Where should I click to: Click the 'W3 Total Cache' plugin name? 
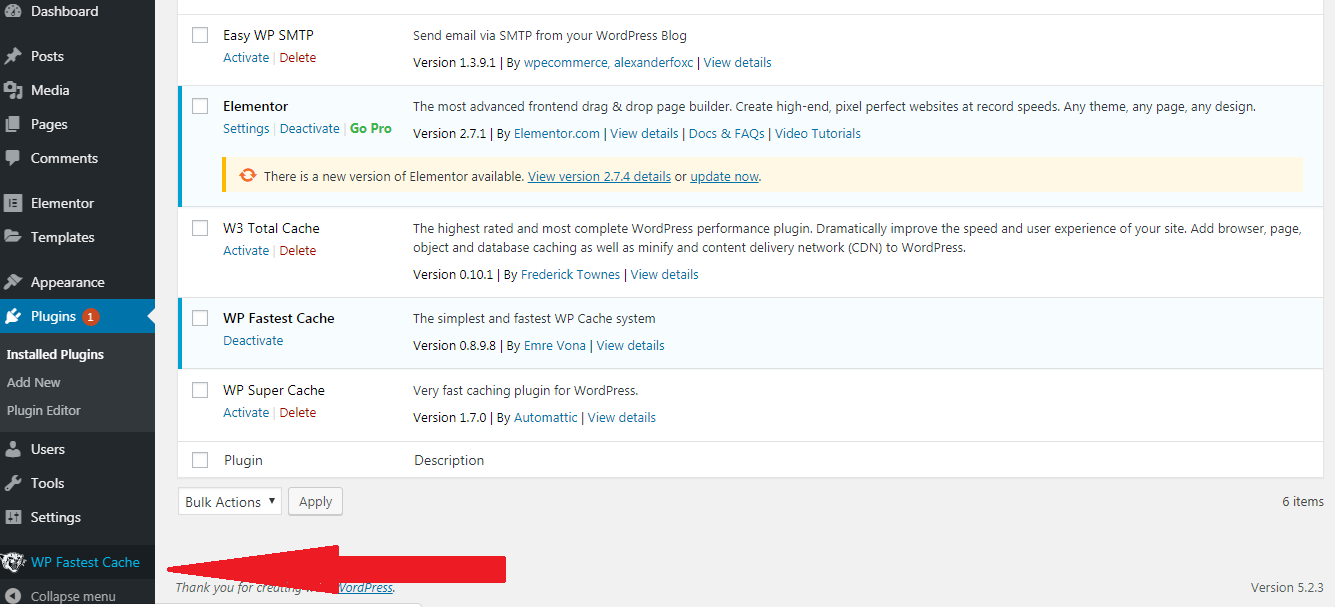point(271,228)
